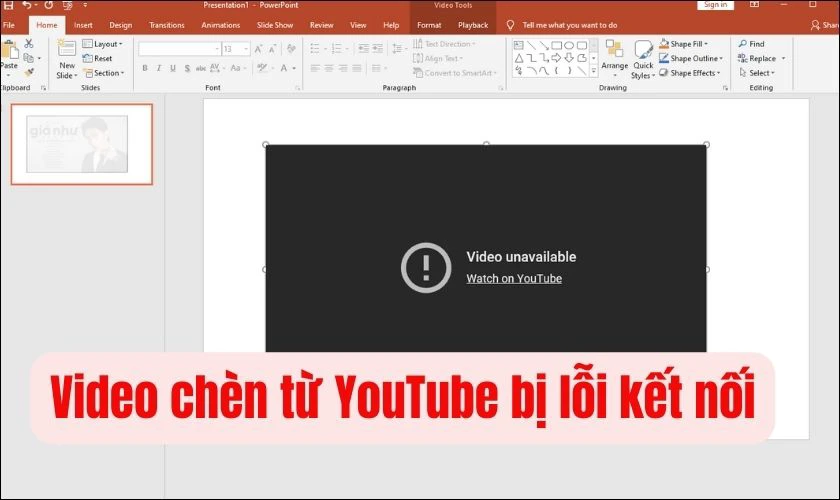
Task: Open the Select dropdown
Action: [756, 73]
